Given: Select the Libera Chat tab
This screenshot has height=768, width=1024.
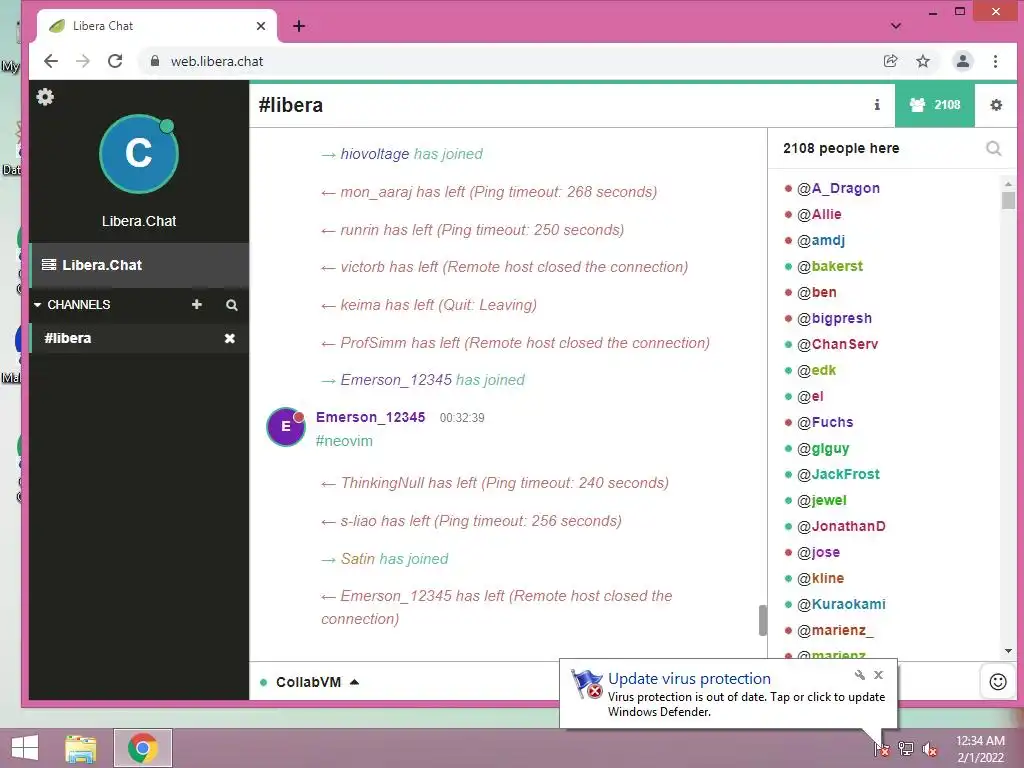Looking at the screenshot, I should click(157, 26).
